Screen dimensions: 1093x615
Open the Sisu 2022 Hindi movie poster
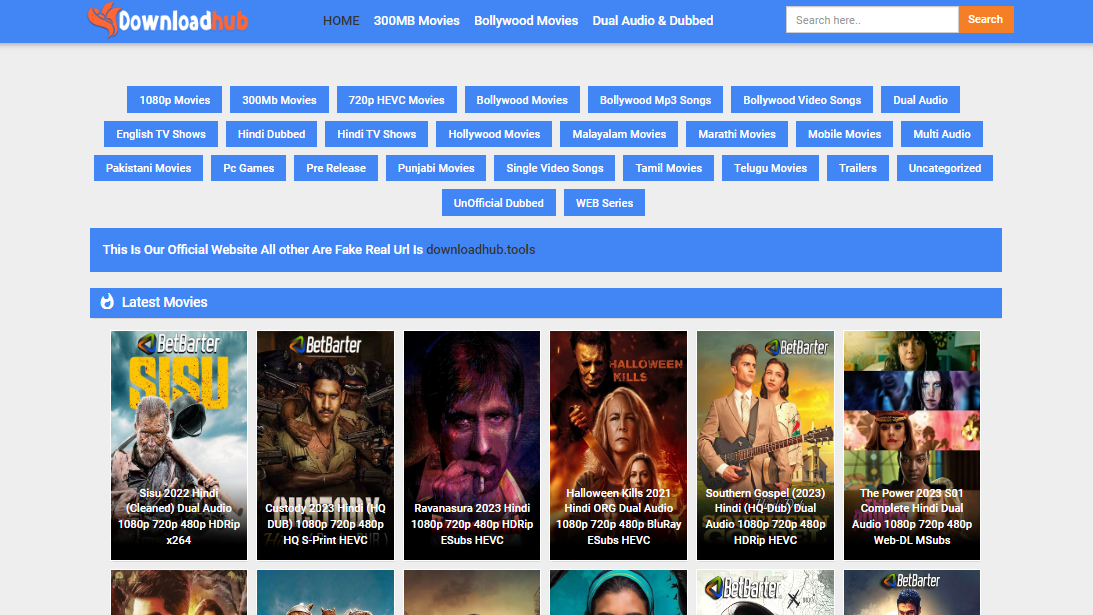[179, 446]
